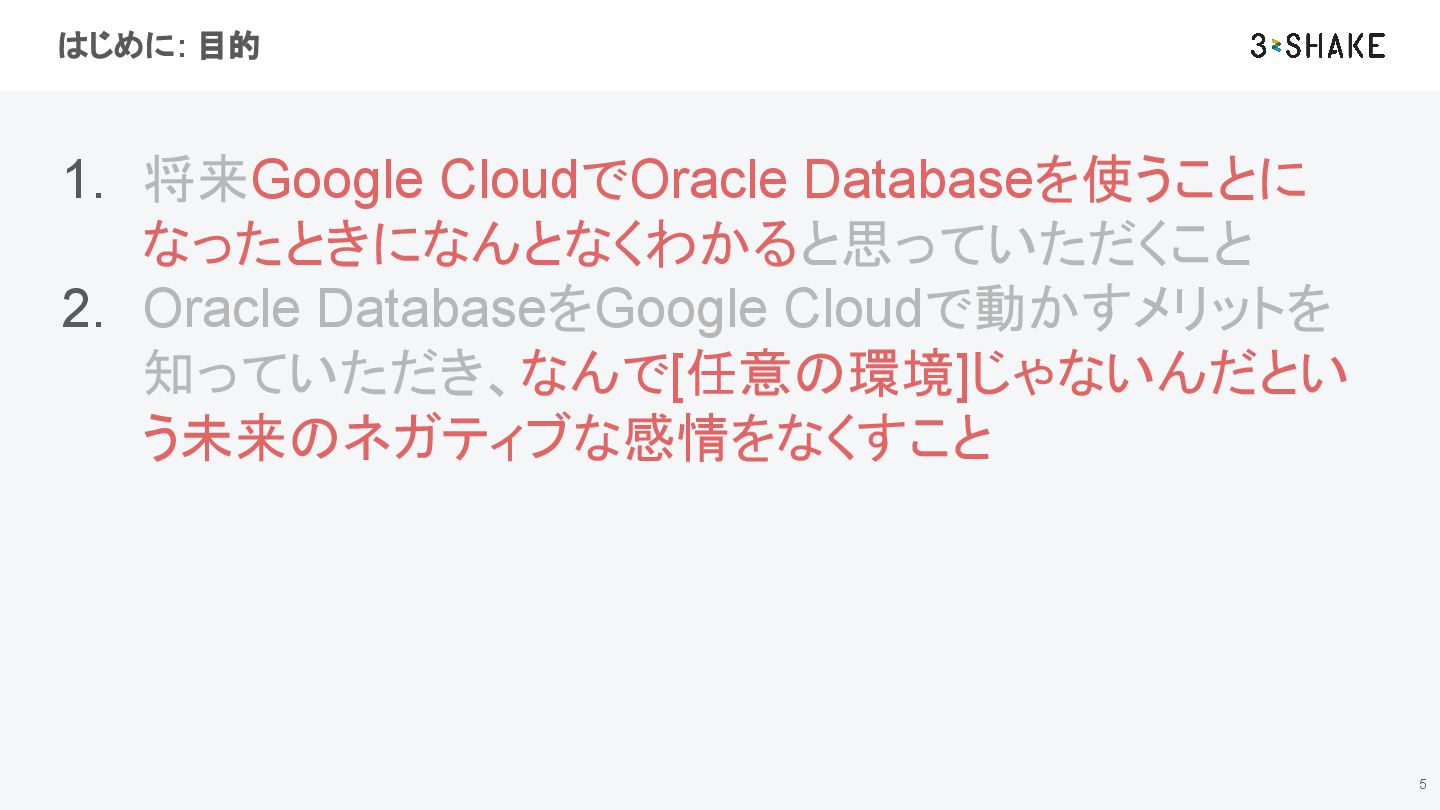Click the list number 1.
The width and height of the screenshot is (1440, 810).
click(x=84, y=182)
